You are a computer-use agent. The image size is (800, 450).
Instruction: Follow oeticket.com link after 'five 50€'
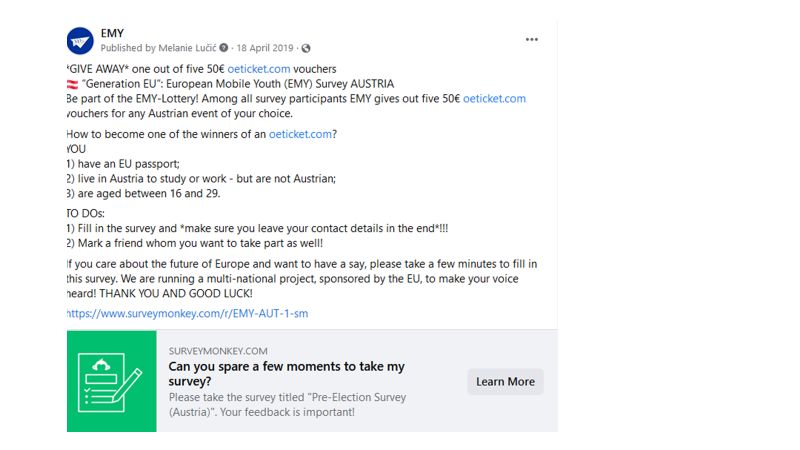point(494,98)
